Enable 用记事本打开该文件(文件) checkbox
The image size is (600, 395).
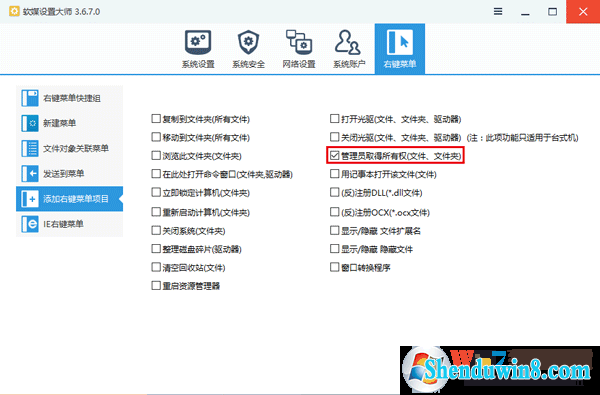click(334, 174)
